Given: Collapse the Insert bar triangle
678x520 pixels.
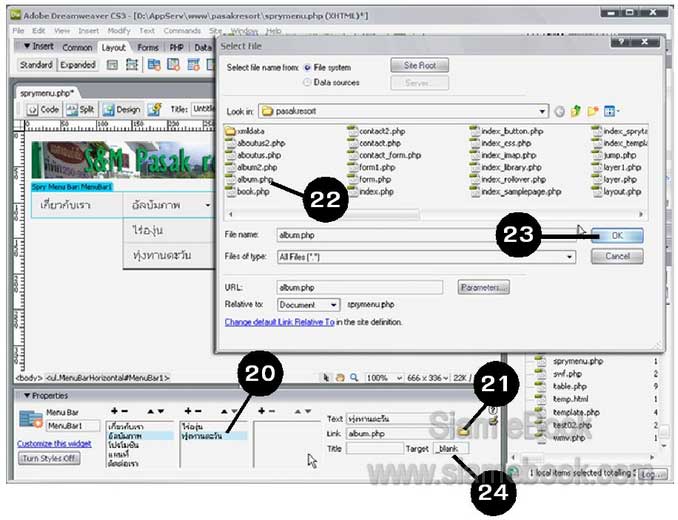Looking at the screenshot, I should coord(27,46).
